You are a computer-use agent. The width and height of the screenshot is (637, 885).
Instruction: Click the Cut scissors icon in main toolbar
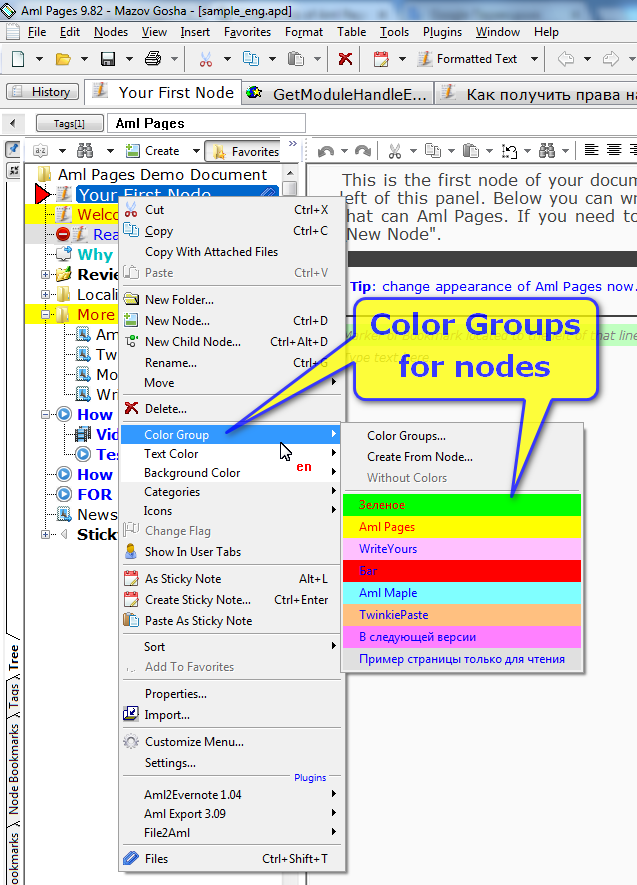[x=206, y=59]
